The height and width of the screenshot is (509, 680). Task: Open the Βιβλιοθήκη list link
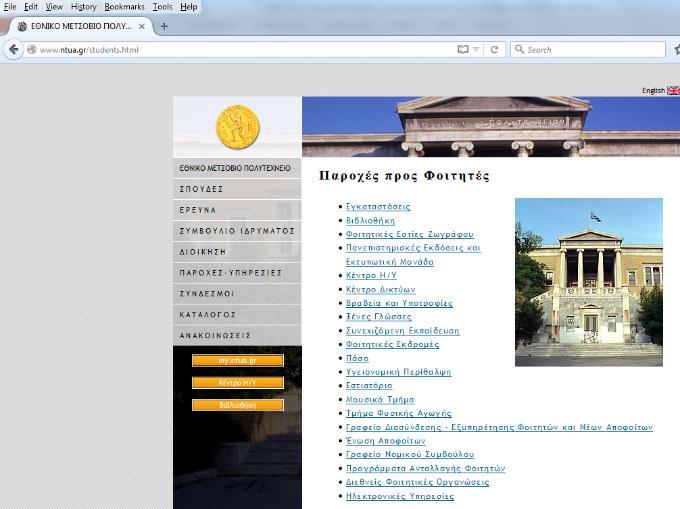point(370,220)
